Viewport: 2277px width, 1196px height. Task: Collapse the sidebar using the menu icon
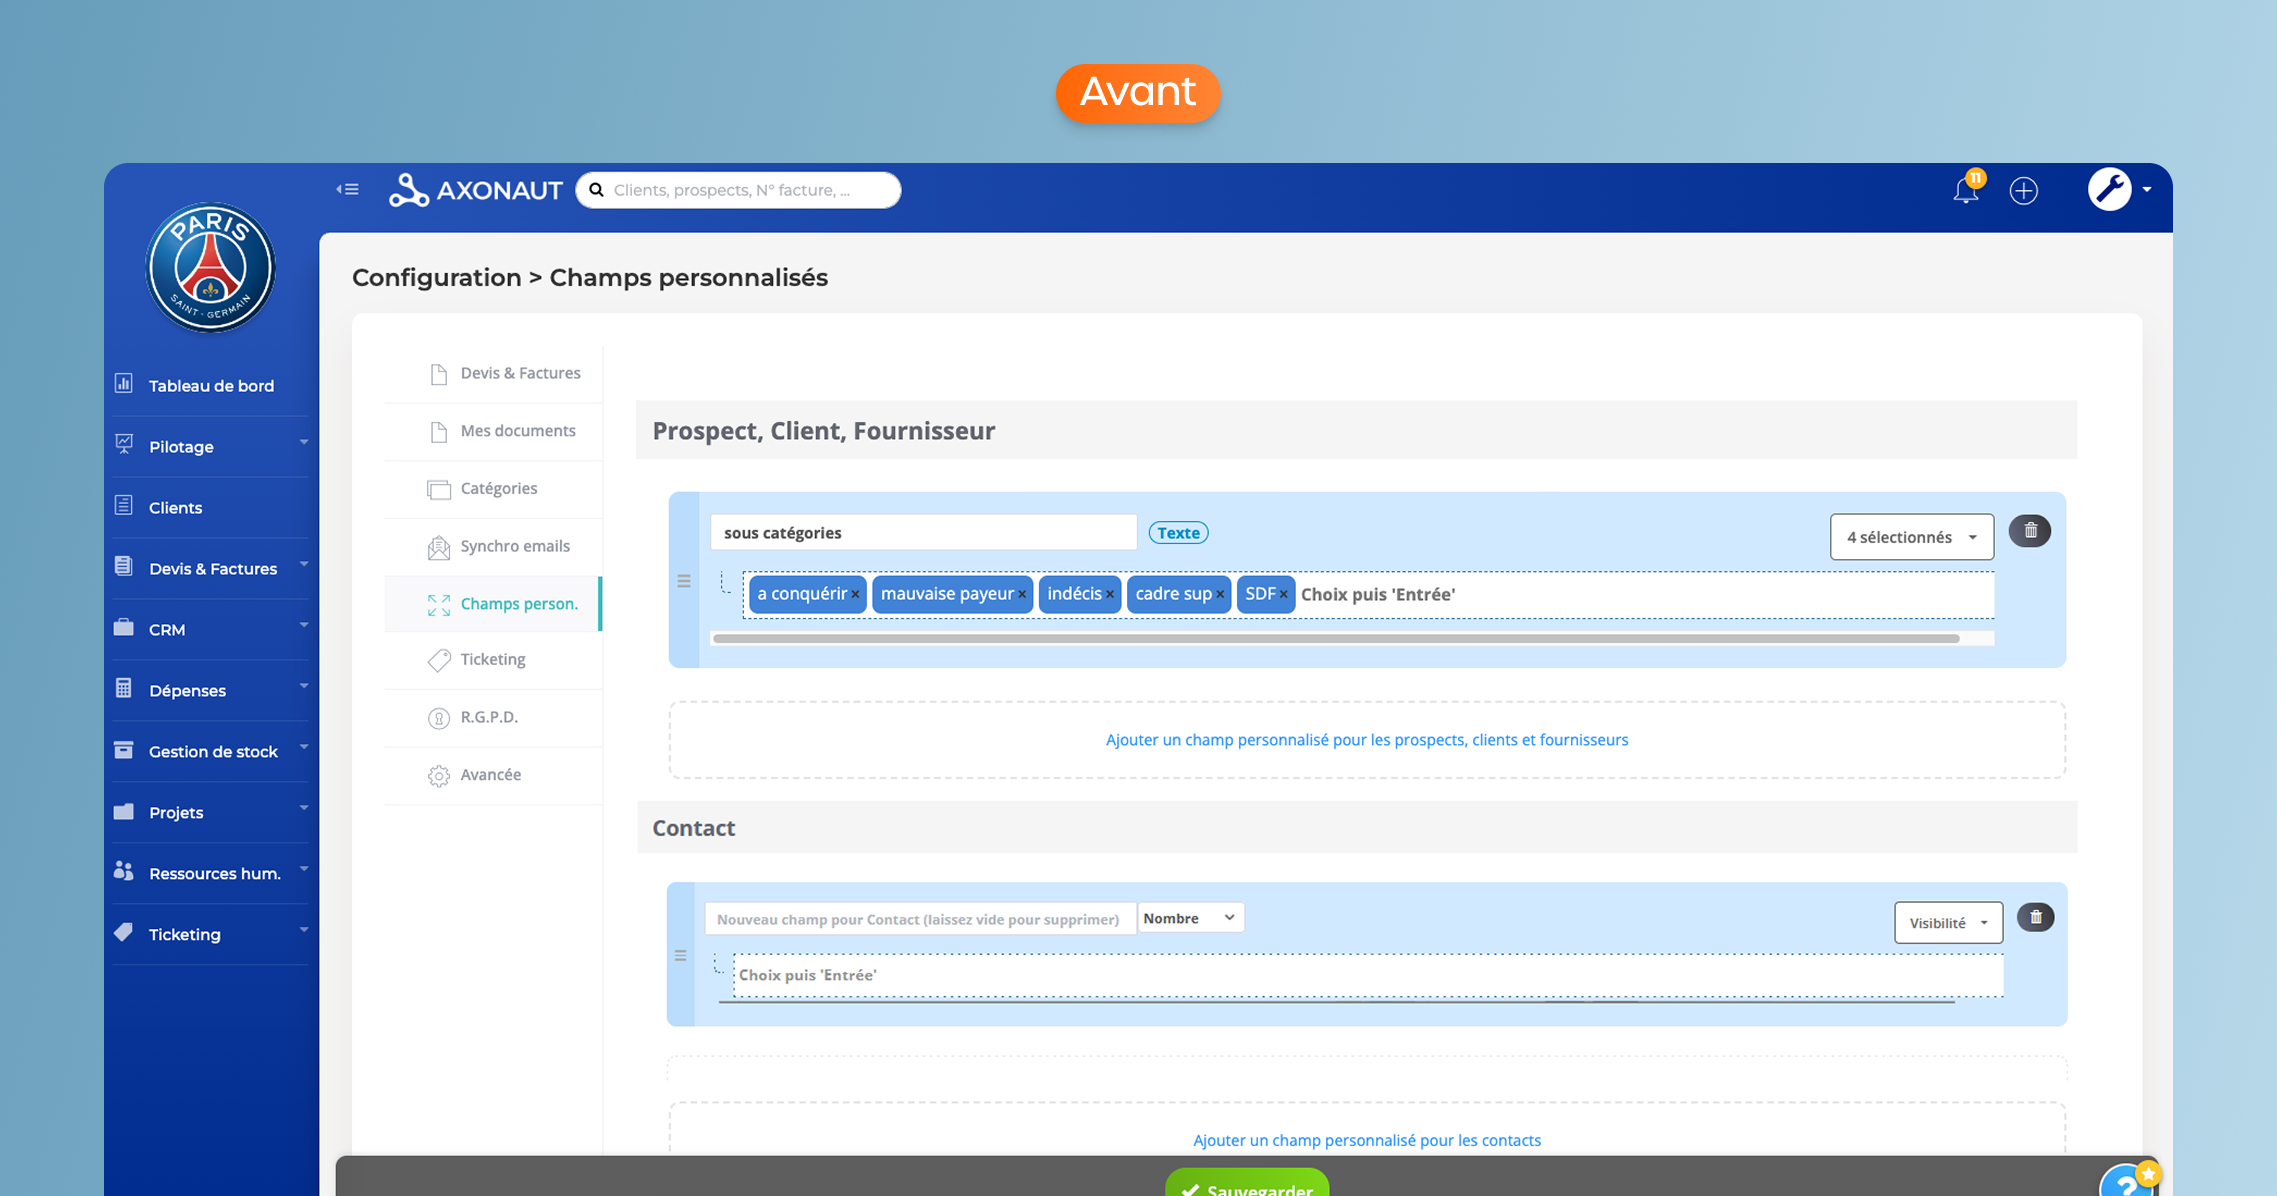(347, 189)
